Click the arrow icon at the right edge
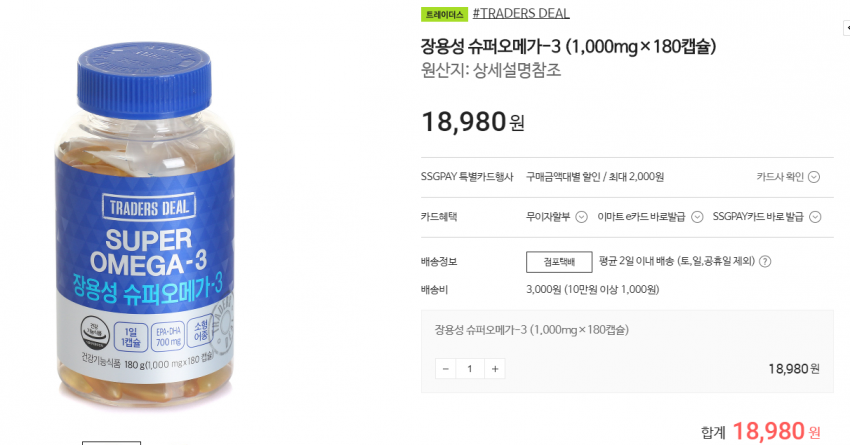The height and width of the screenshot is (445, 850). (x=847, y=28)
